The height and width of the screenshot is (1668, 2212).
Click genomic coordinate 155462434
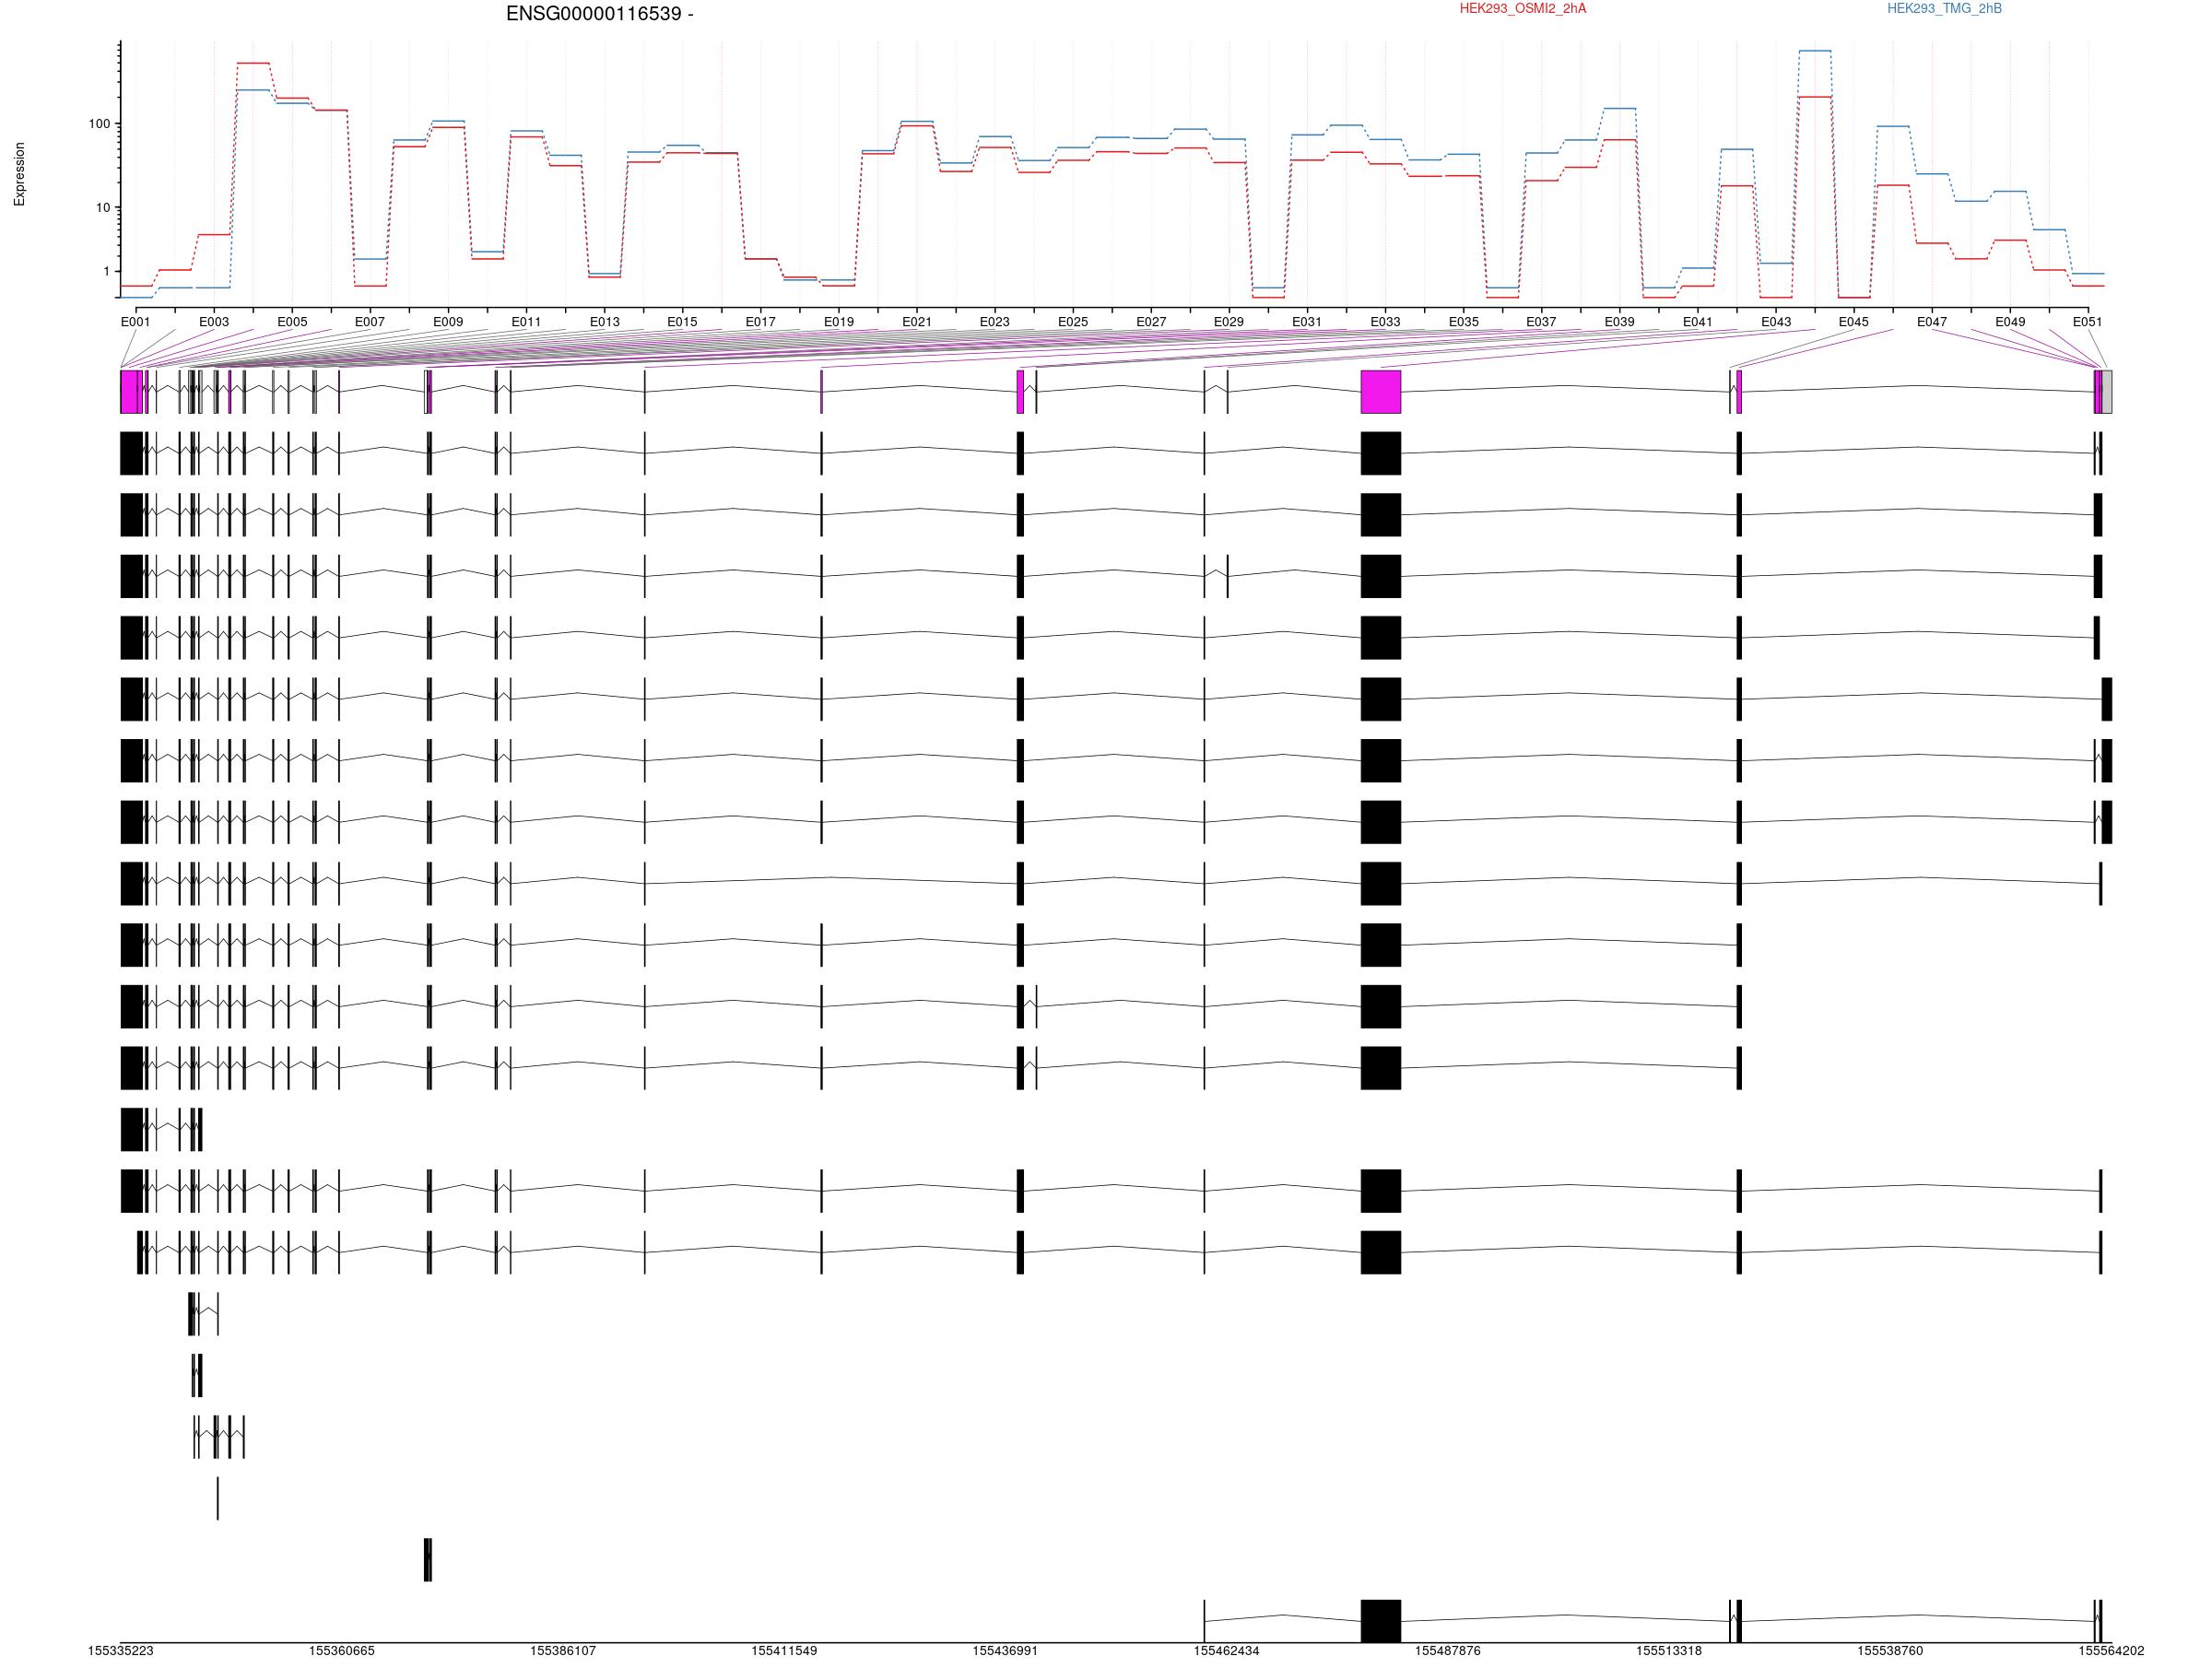1226,1651
